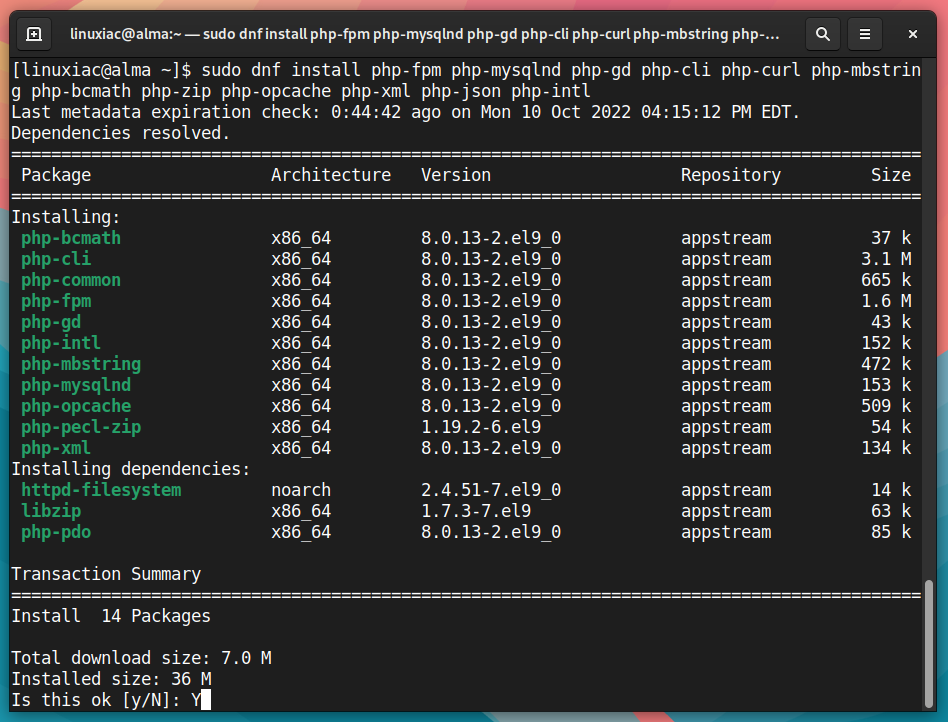Click the httpd-filesystem dependency name
Screen dimensions: 948x722
101,490
